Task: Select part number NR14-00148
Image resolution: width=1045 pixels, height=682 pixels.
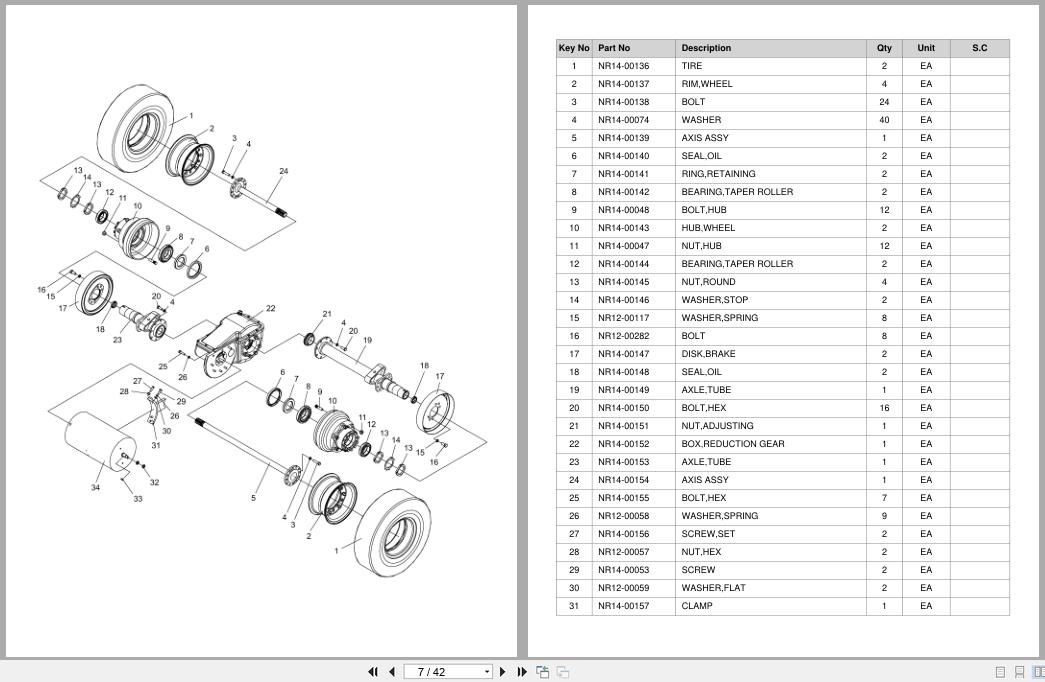Action: click(623, 372)
